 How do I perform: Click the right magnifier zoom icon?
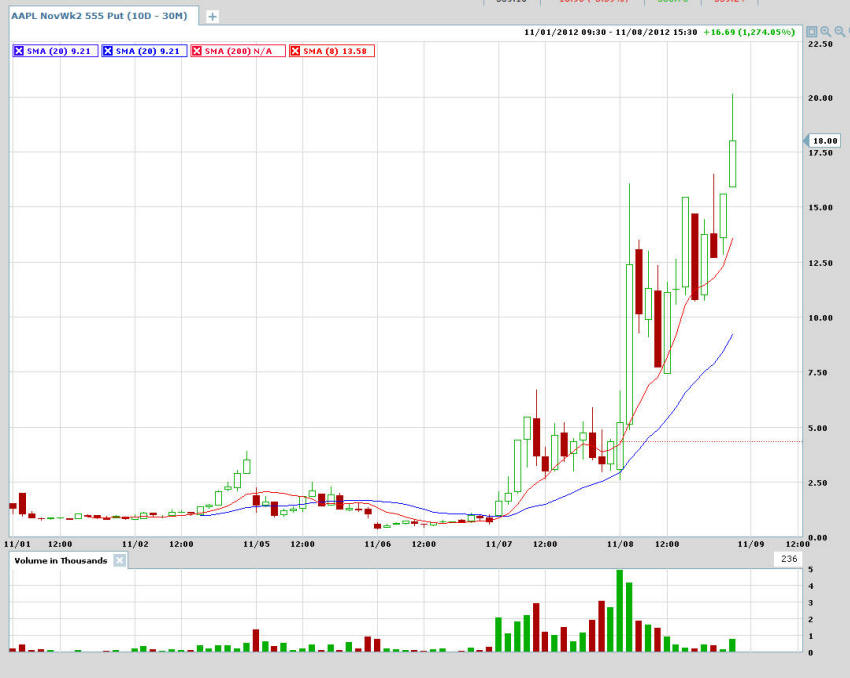point(840,32)
